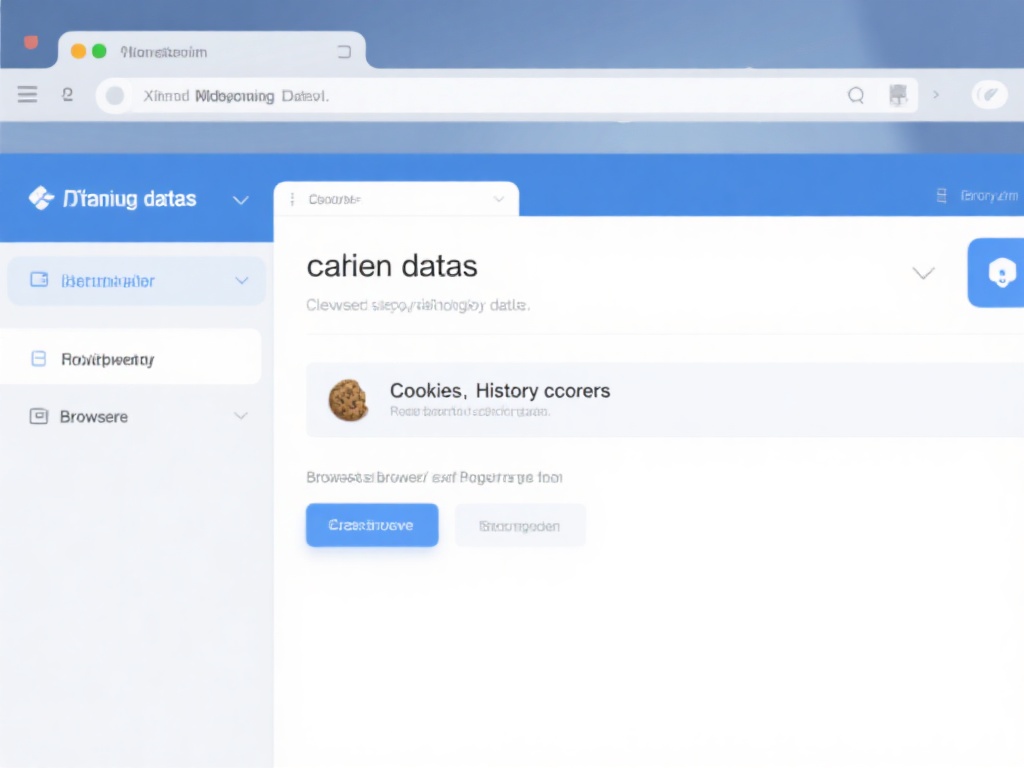The height and width of the screenshot is (768, 1024).
Task: Expand the blue header title dropdown chevron
Action: click(x=240, y=200)
